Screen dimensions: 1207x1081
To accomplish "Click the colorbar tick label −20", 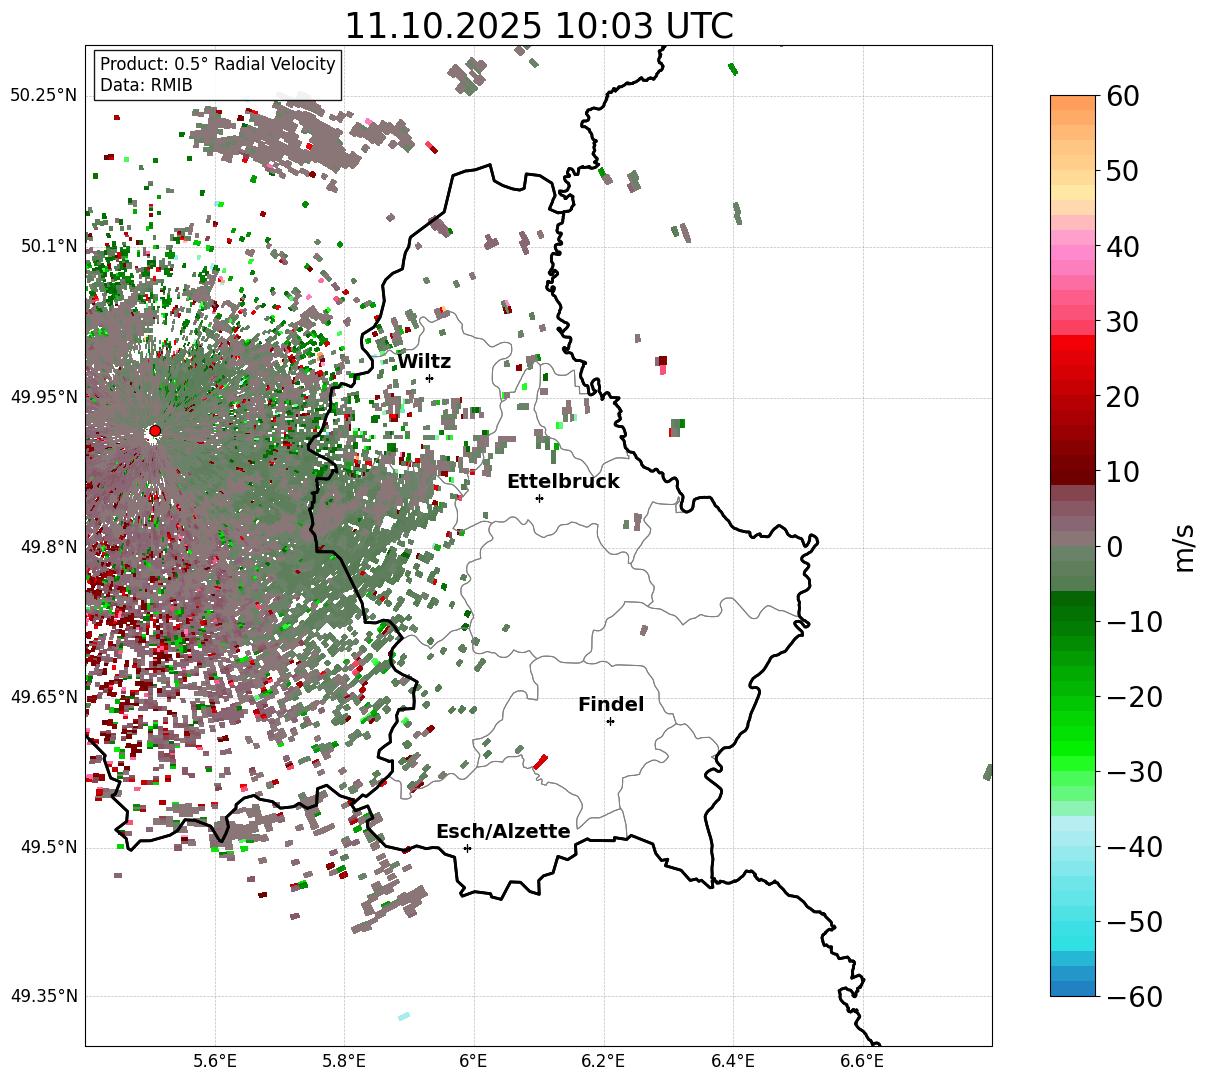I will point(1134,697).
